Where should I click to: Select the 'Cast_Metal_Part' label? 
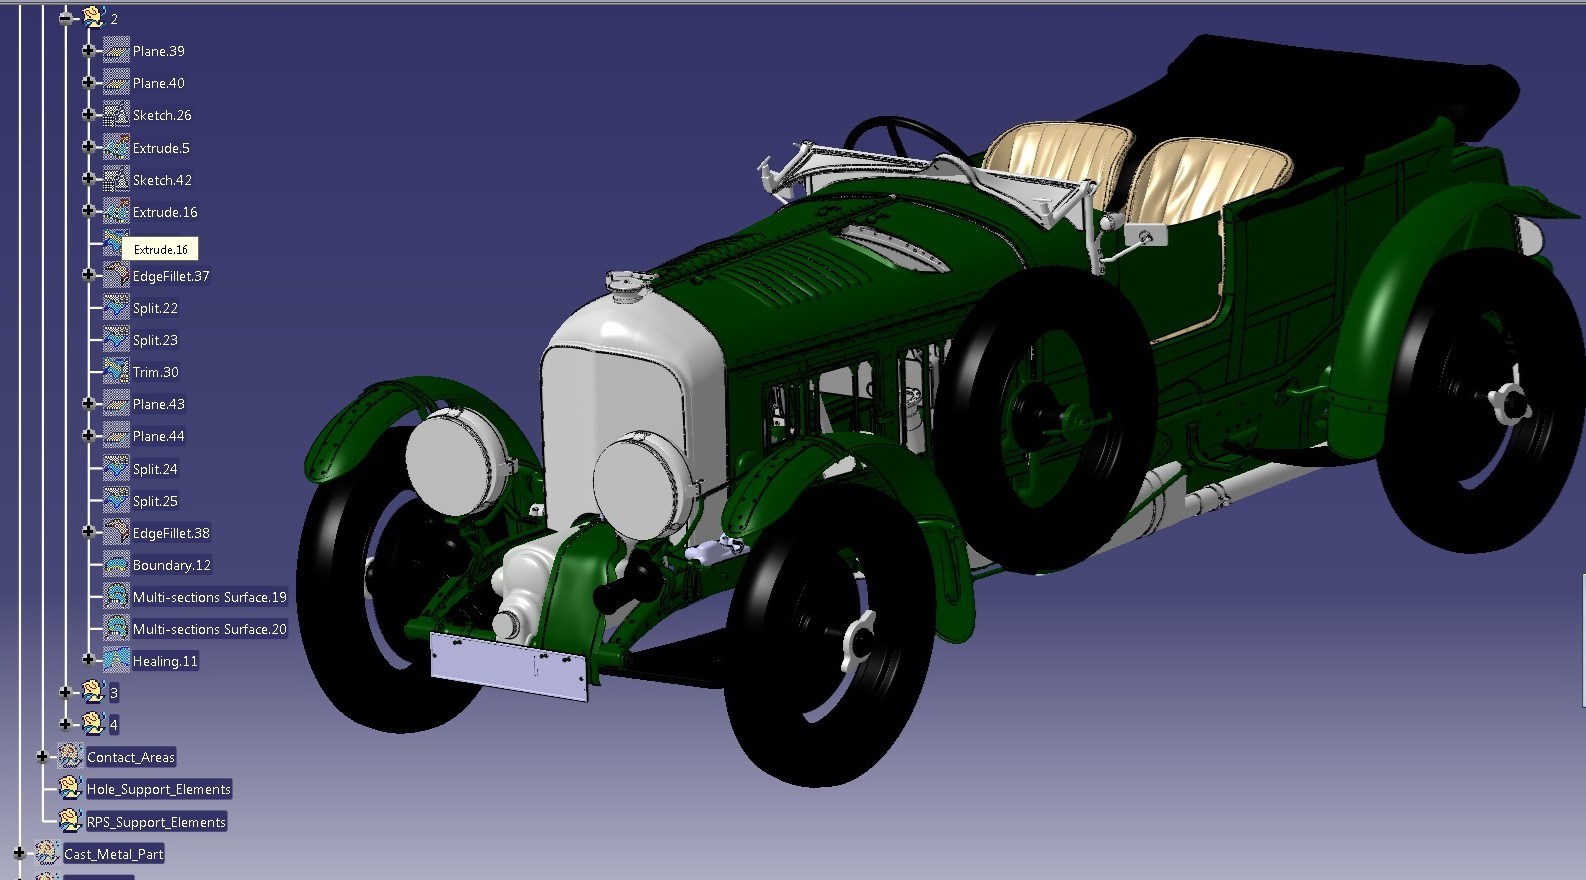tap(114, 854)
